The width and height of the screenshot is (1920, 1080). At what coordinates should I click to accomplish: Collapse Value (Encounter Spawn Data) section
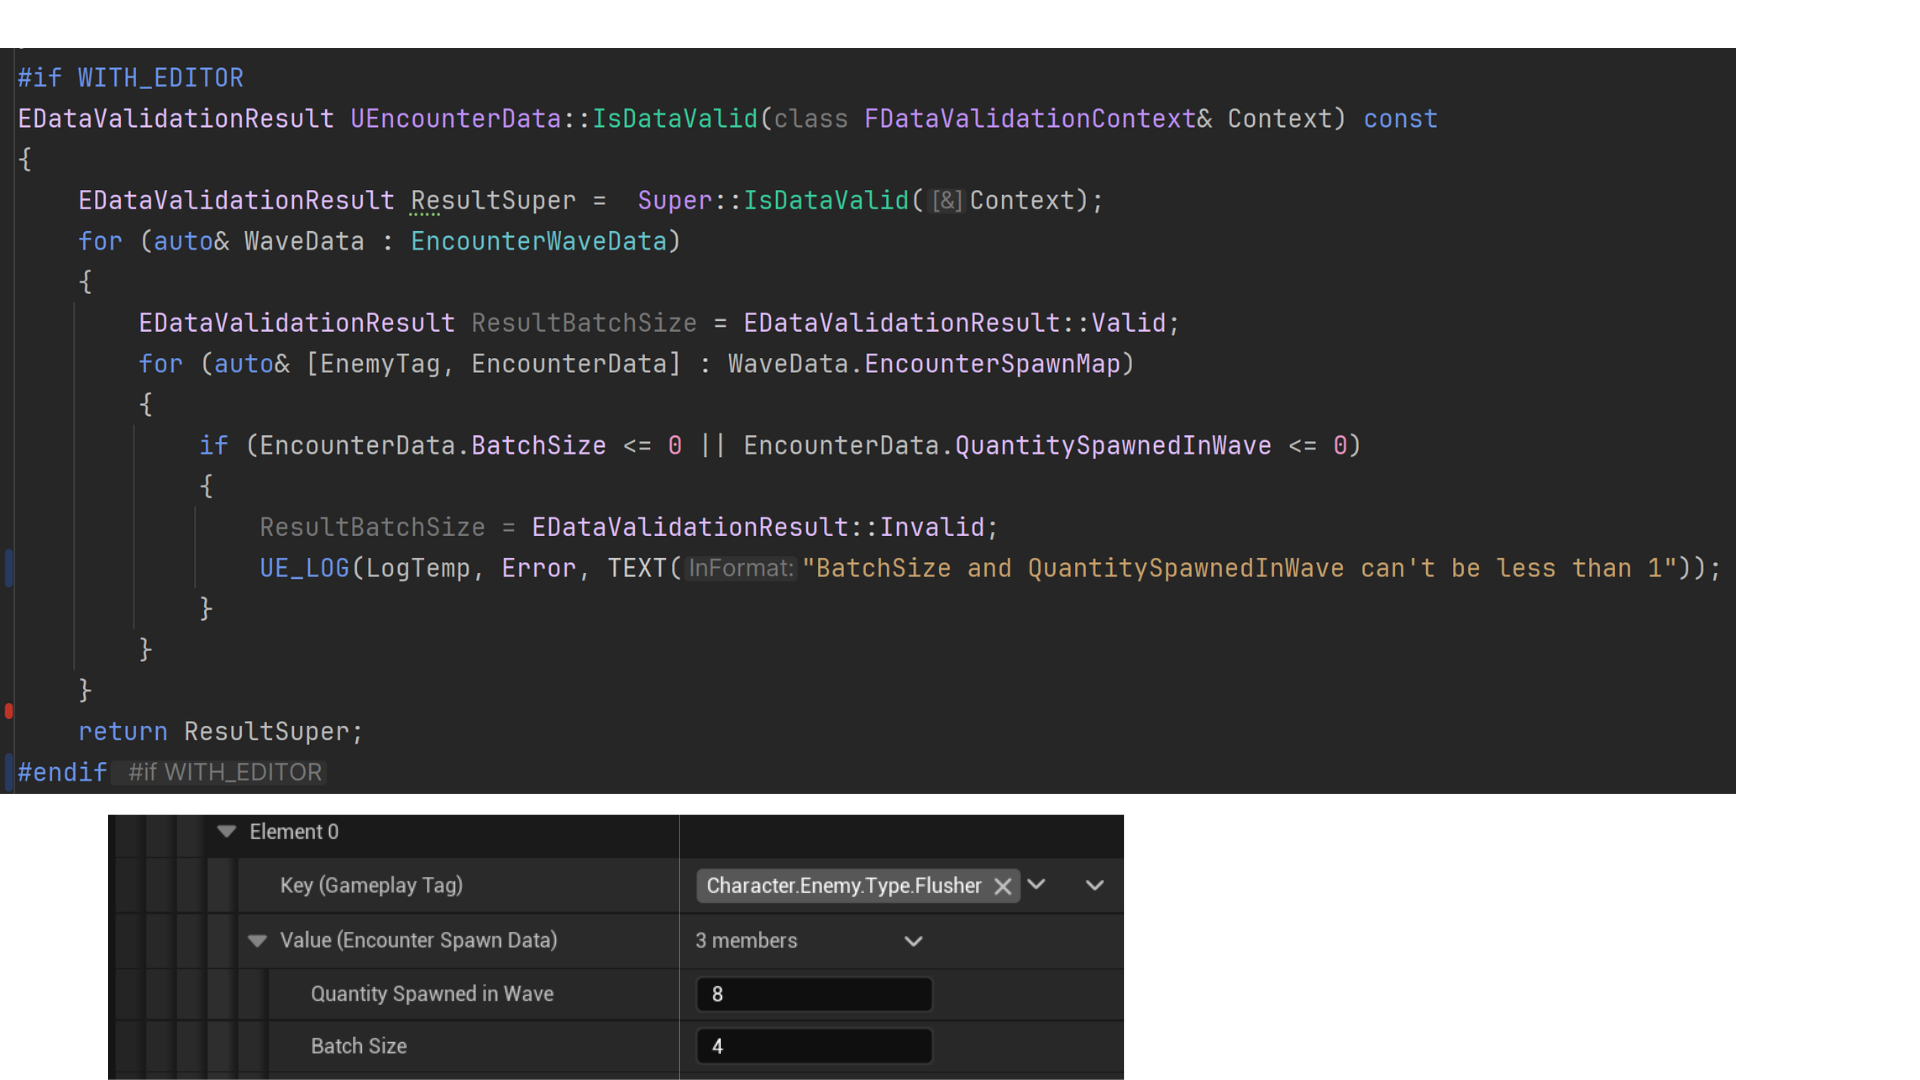point(257,941)
